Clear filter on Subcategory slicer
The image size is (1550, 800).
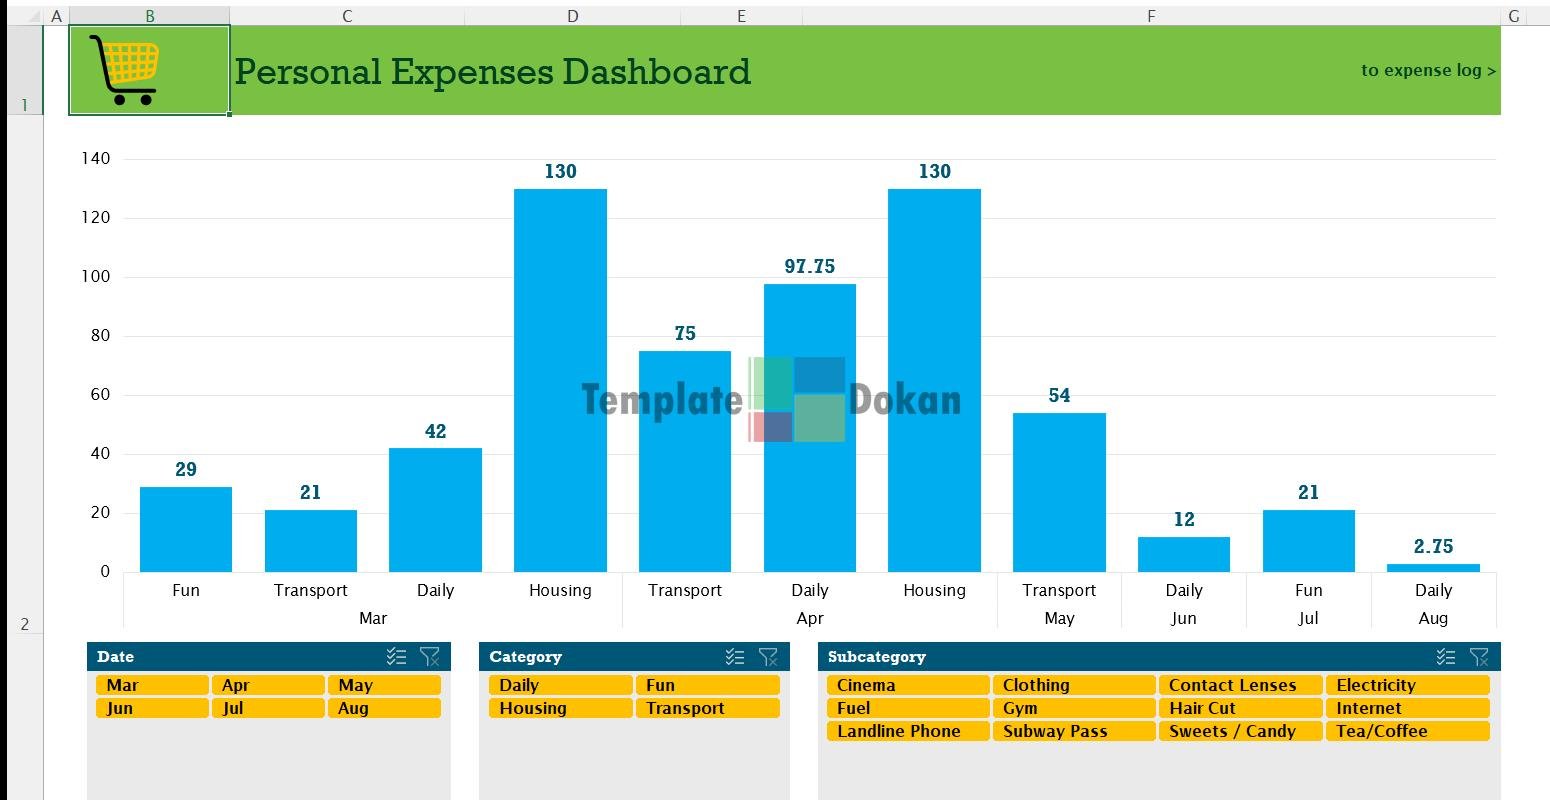1479,657
